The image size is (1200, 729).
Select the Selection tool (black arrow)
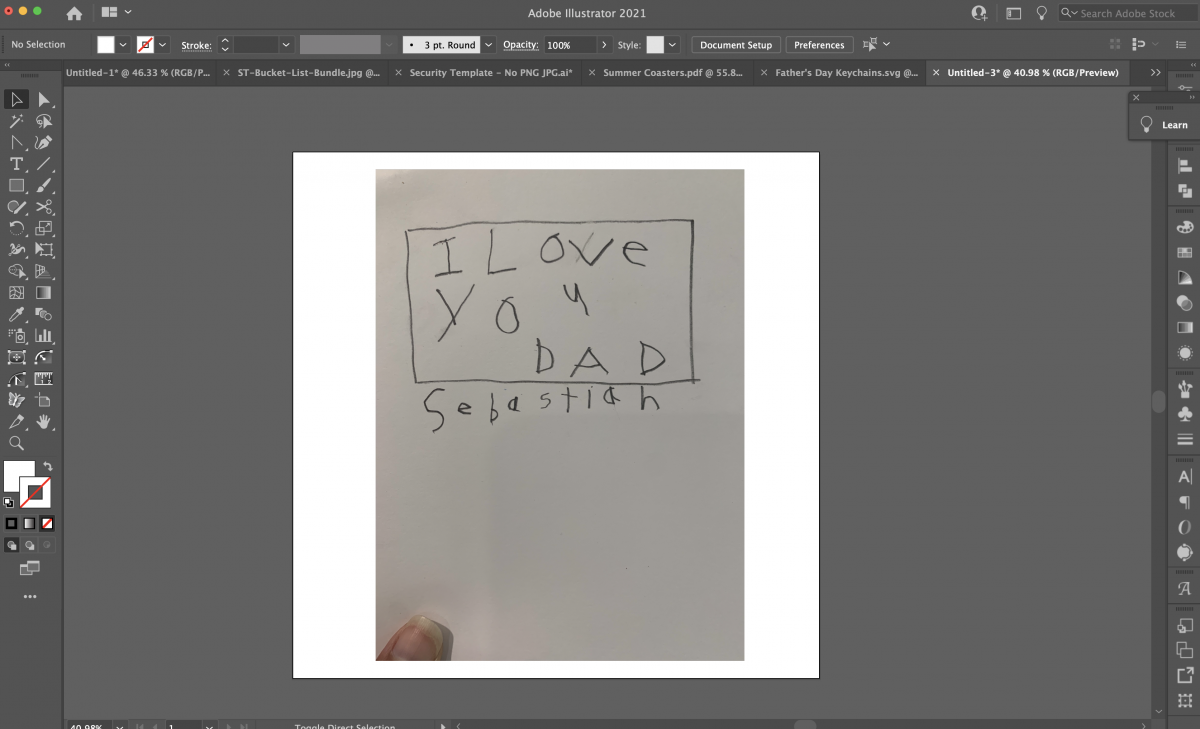(16, 99)
